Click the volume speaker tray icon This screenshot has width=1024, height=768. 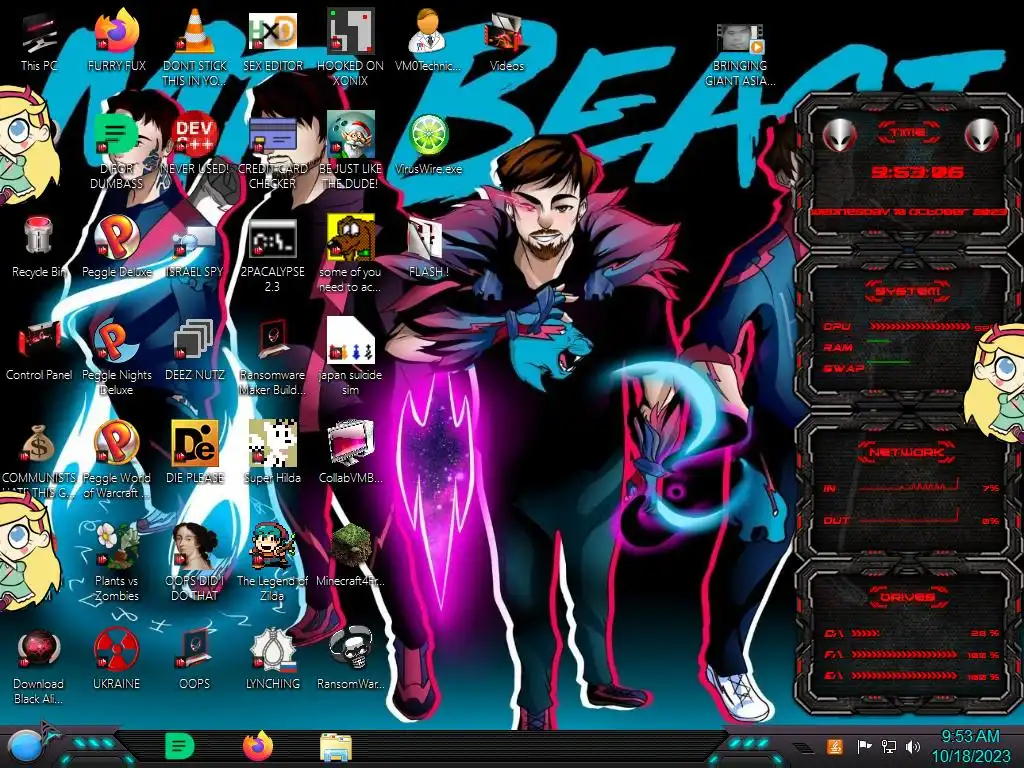click(x=913, y=746)
